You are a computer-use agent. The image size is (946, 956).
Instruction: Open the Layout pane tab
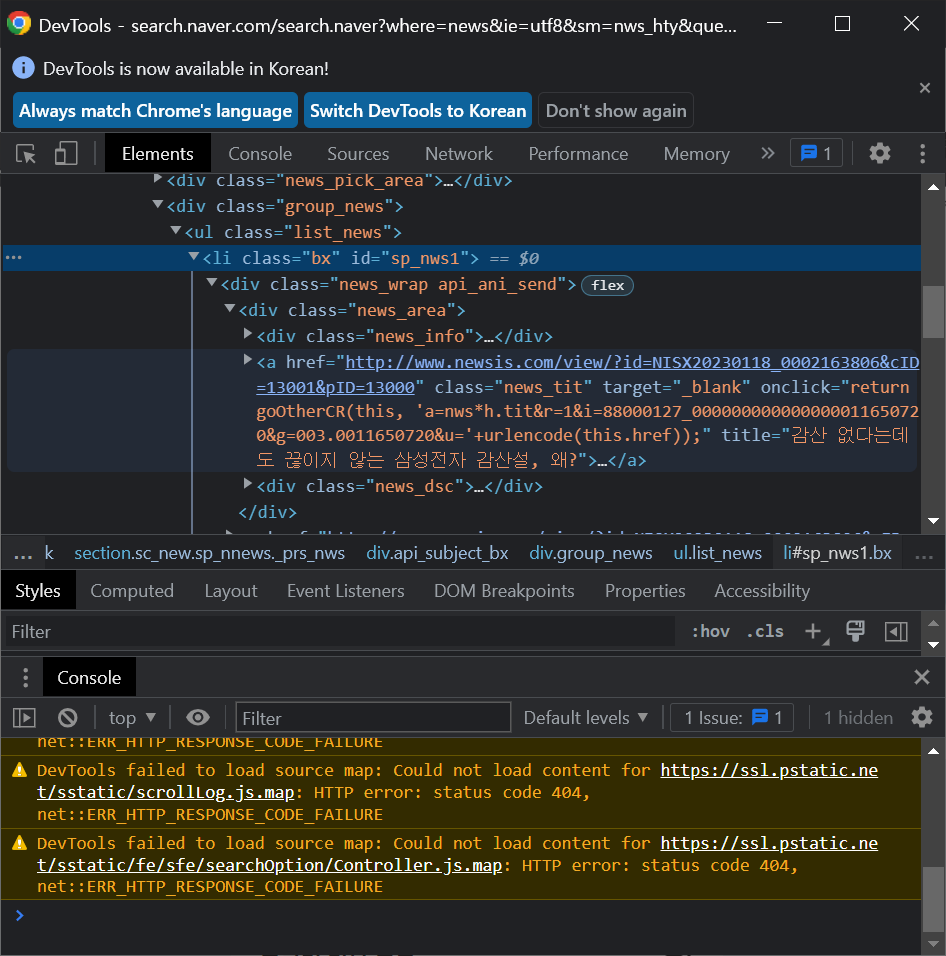click(x=230, y=591)
